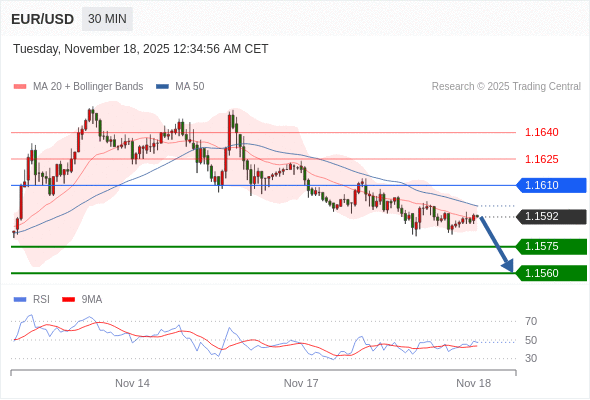Click the Research © 2025 Trading Central text
Screen dimensions: 590x400
tap(506, 87)
